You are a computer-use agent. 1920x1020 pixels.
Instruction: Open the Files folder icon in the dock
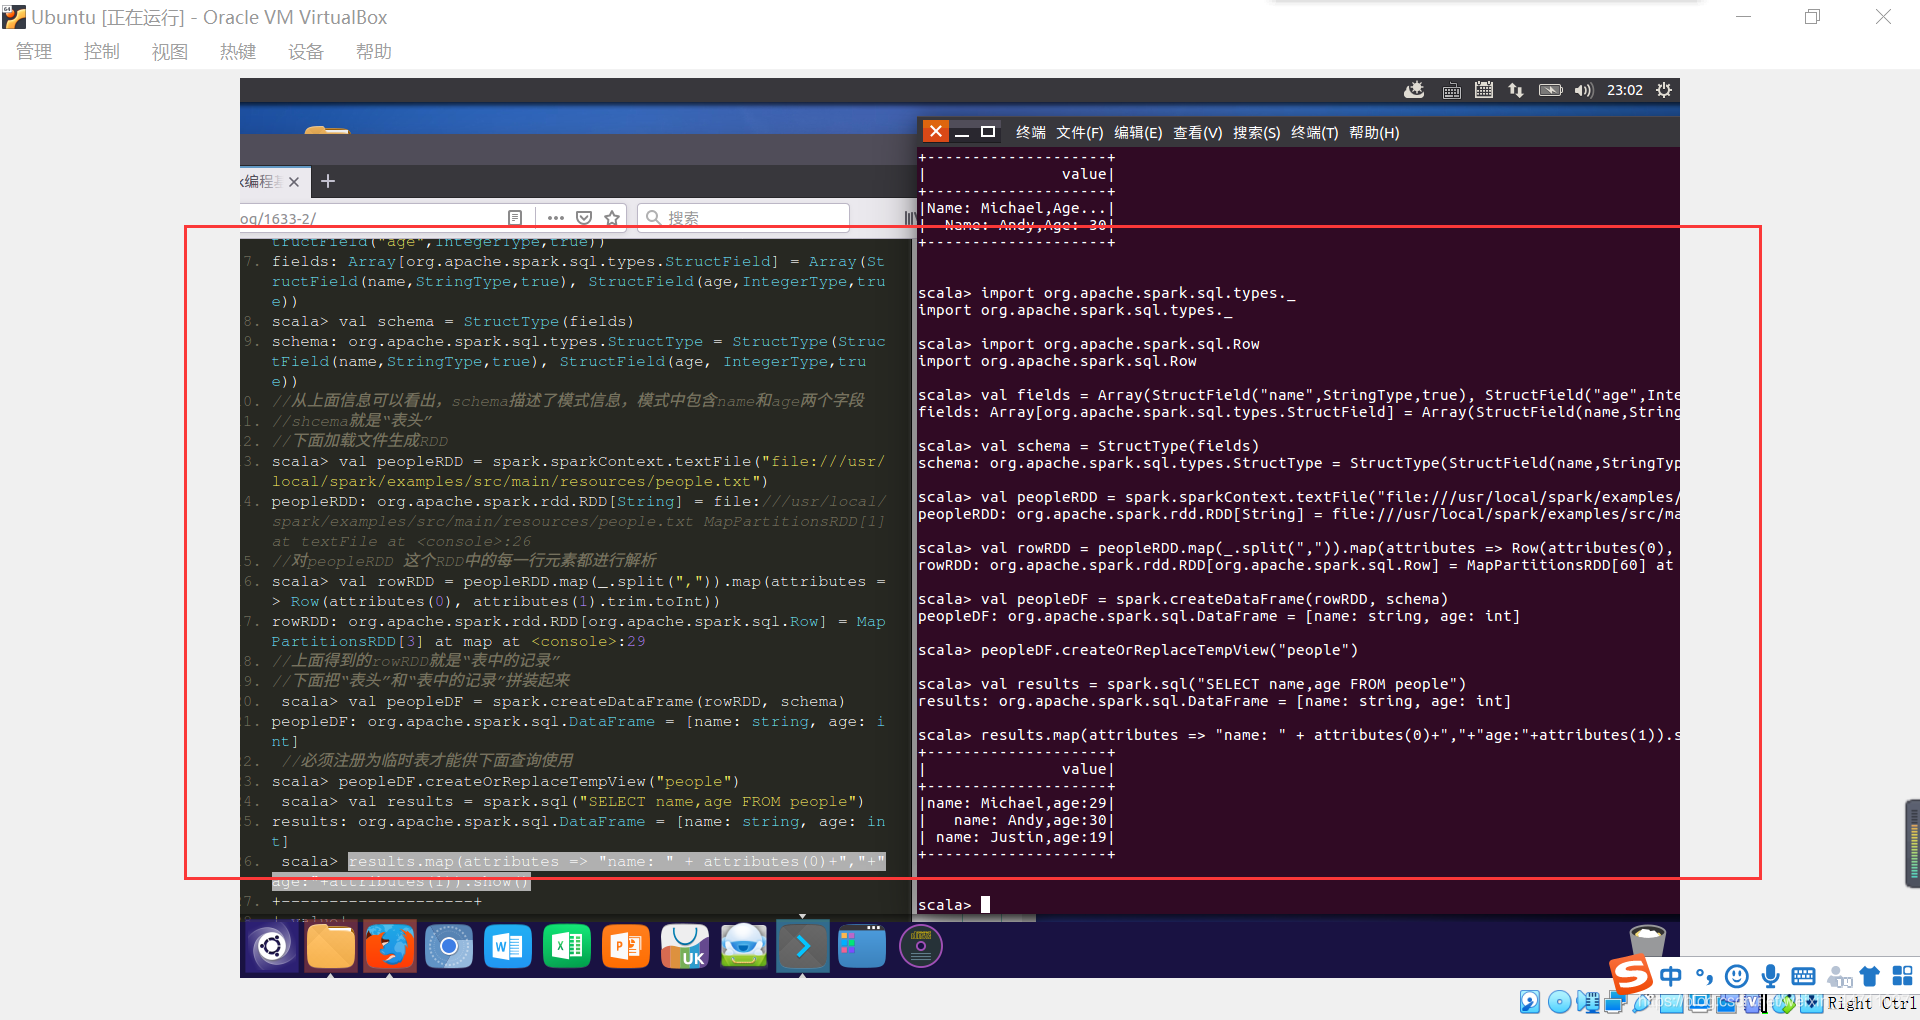coord(330,946)
